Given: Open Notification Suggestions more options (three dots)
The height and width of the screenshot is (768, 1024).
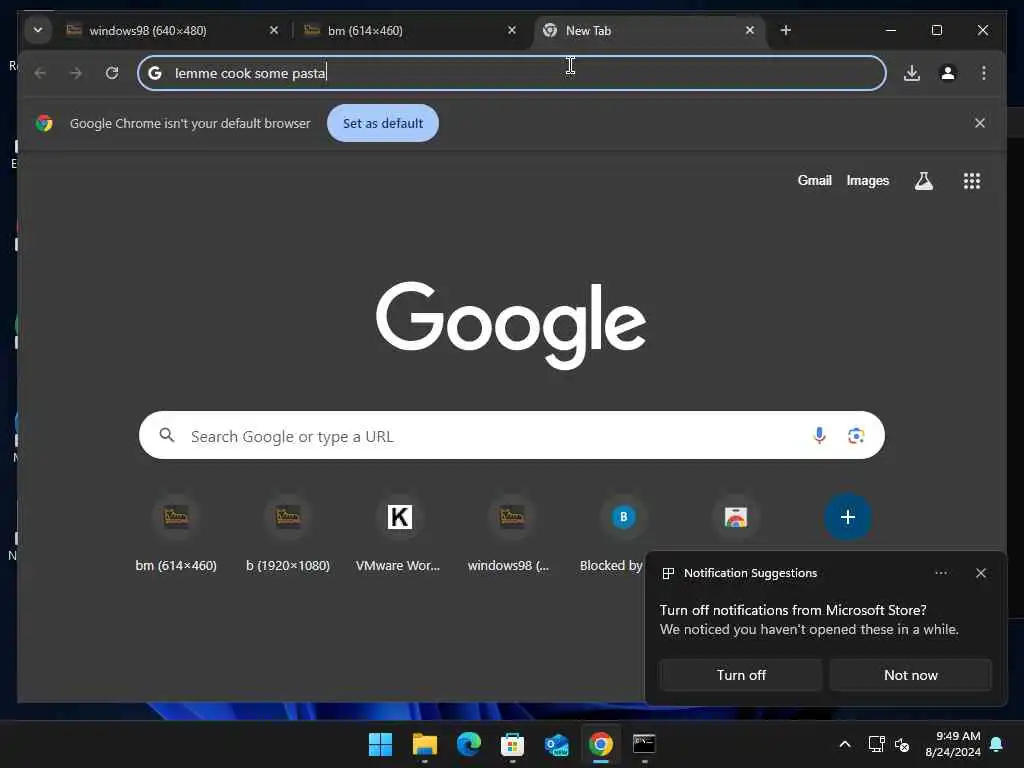Looking at the screenshot, I should click(x=940, y=573).
